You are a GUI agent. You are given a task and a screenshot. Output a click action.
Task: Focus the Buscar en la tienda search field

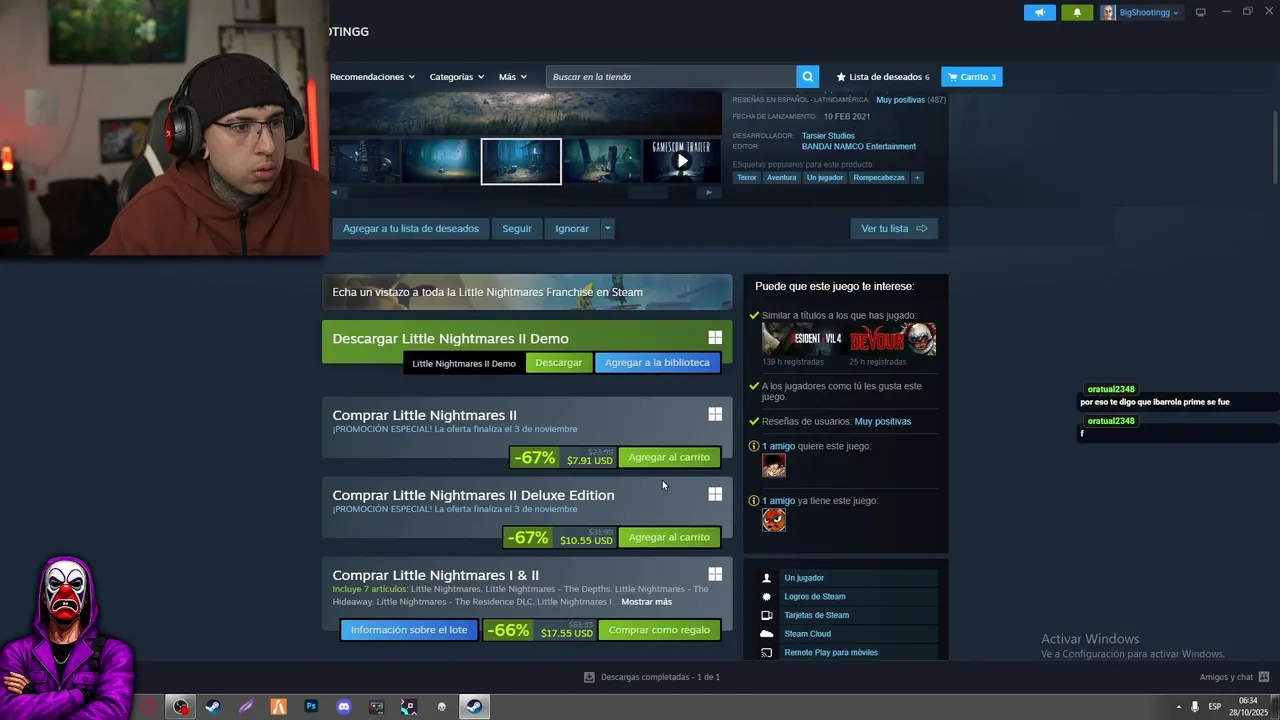point(671,77)
